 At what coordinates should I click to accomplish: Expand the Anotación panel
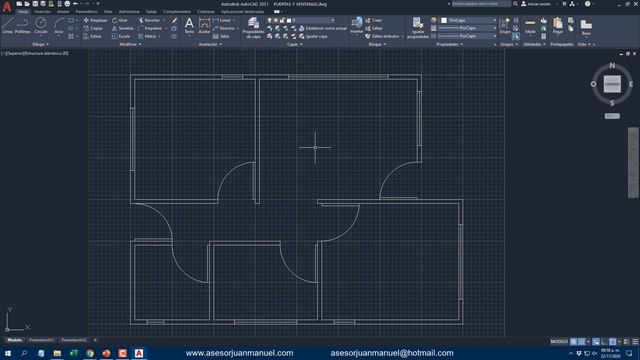(210, 44)
